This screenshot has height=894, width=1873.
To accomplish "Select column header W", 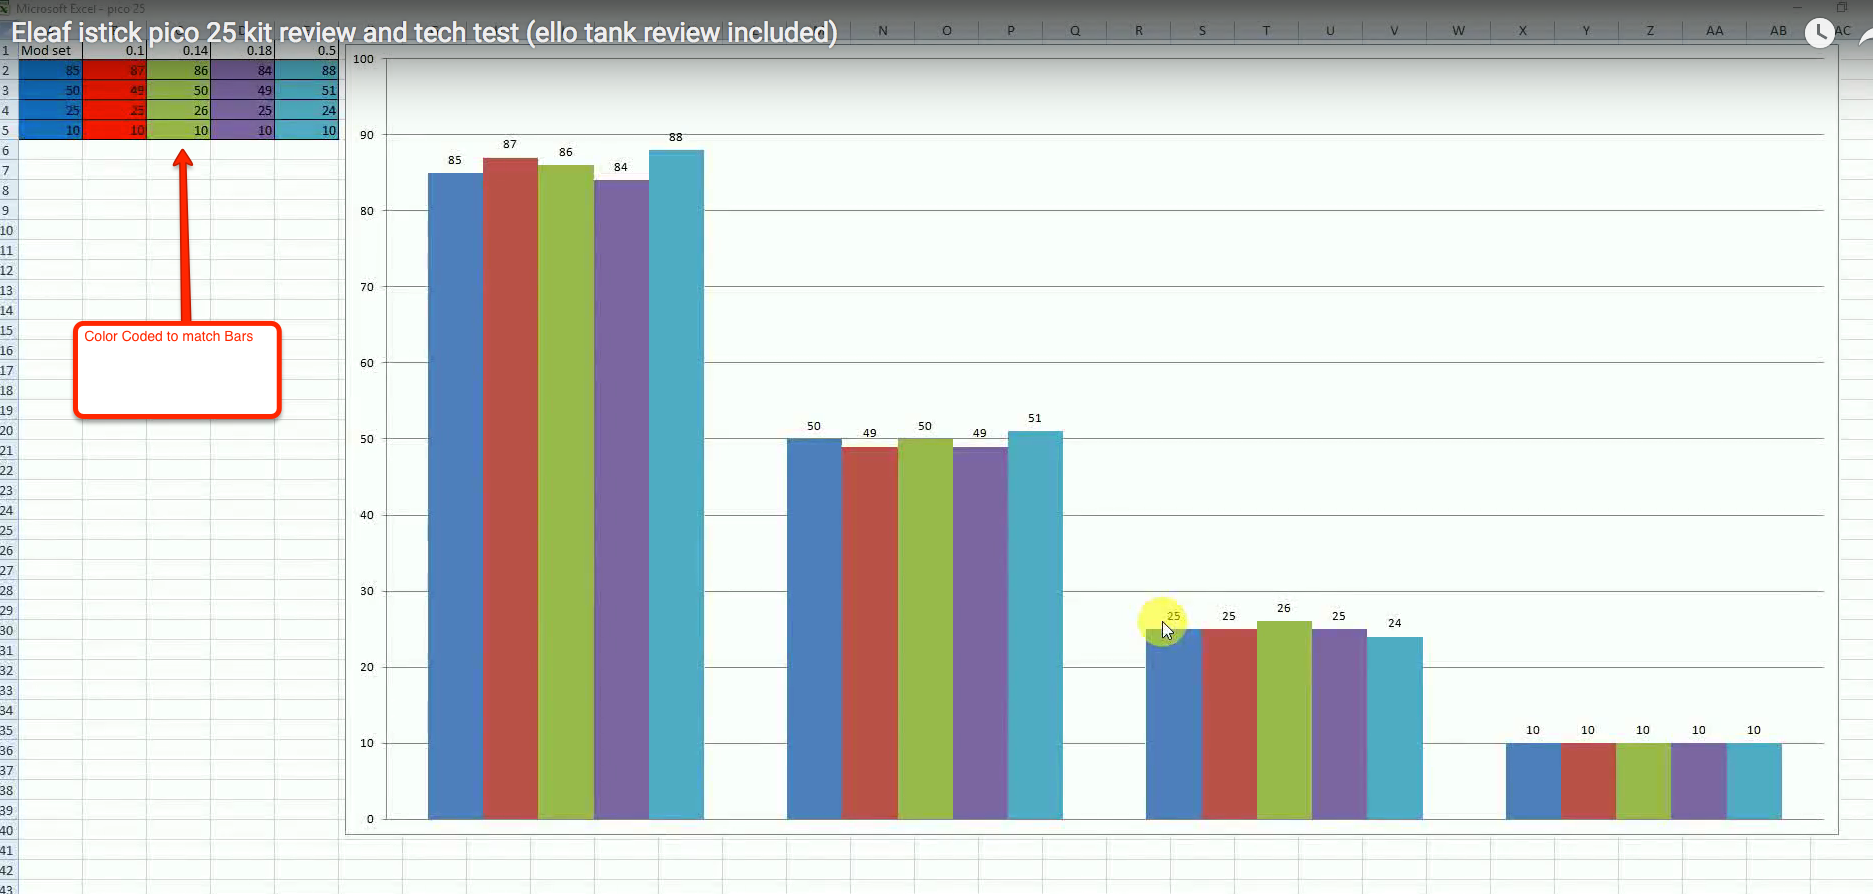I will pyautogui.click(x=1458, y=31).
